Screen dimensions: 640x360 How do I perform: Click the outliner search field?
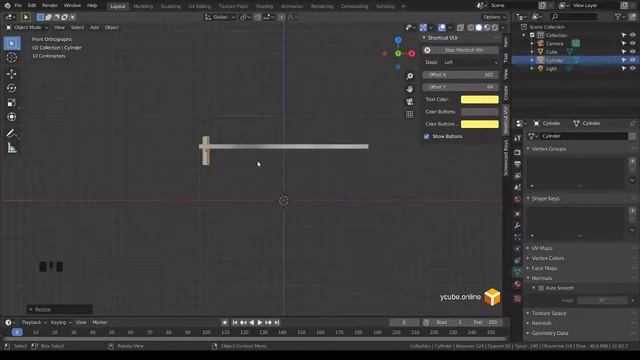click(x=574, y=17)
